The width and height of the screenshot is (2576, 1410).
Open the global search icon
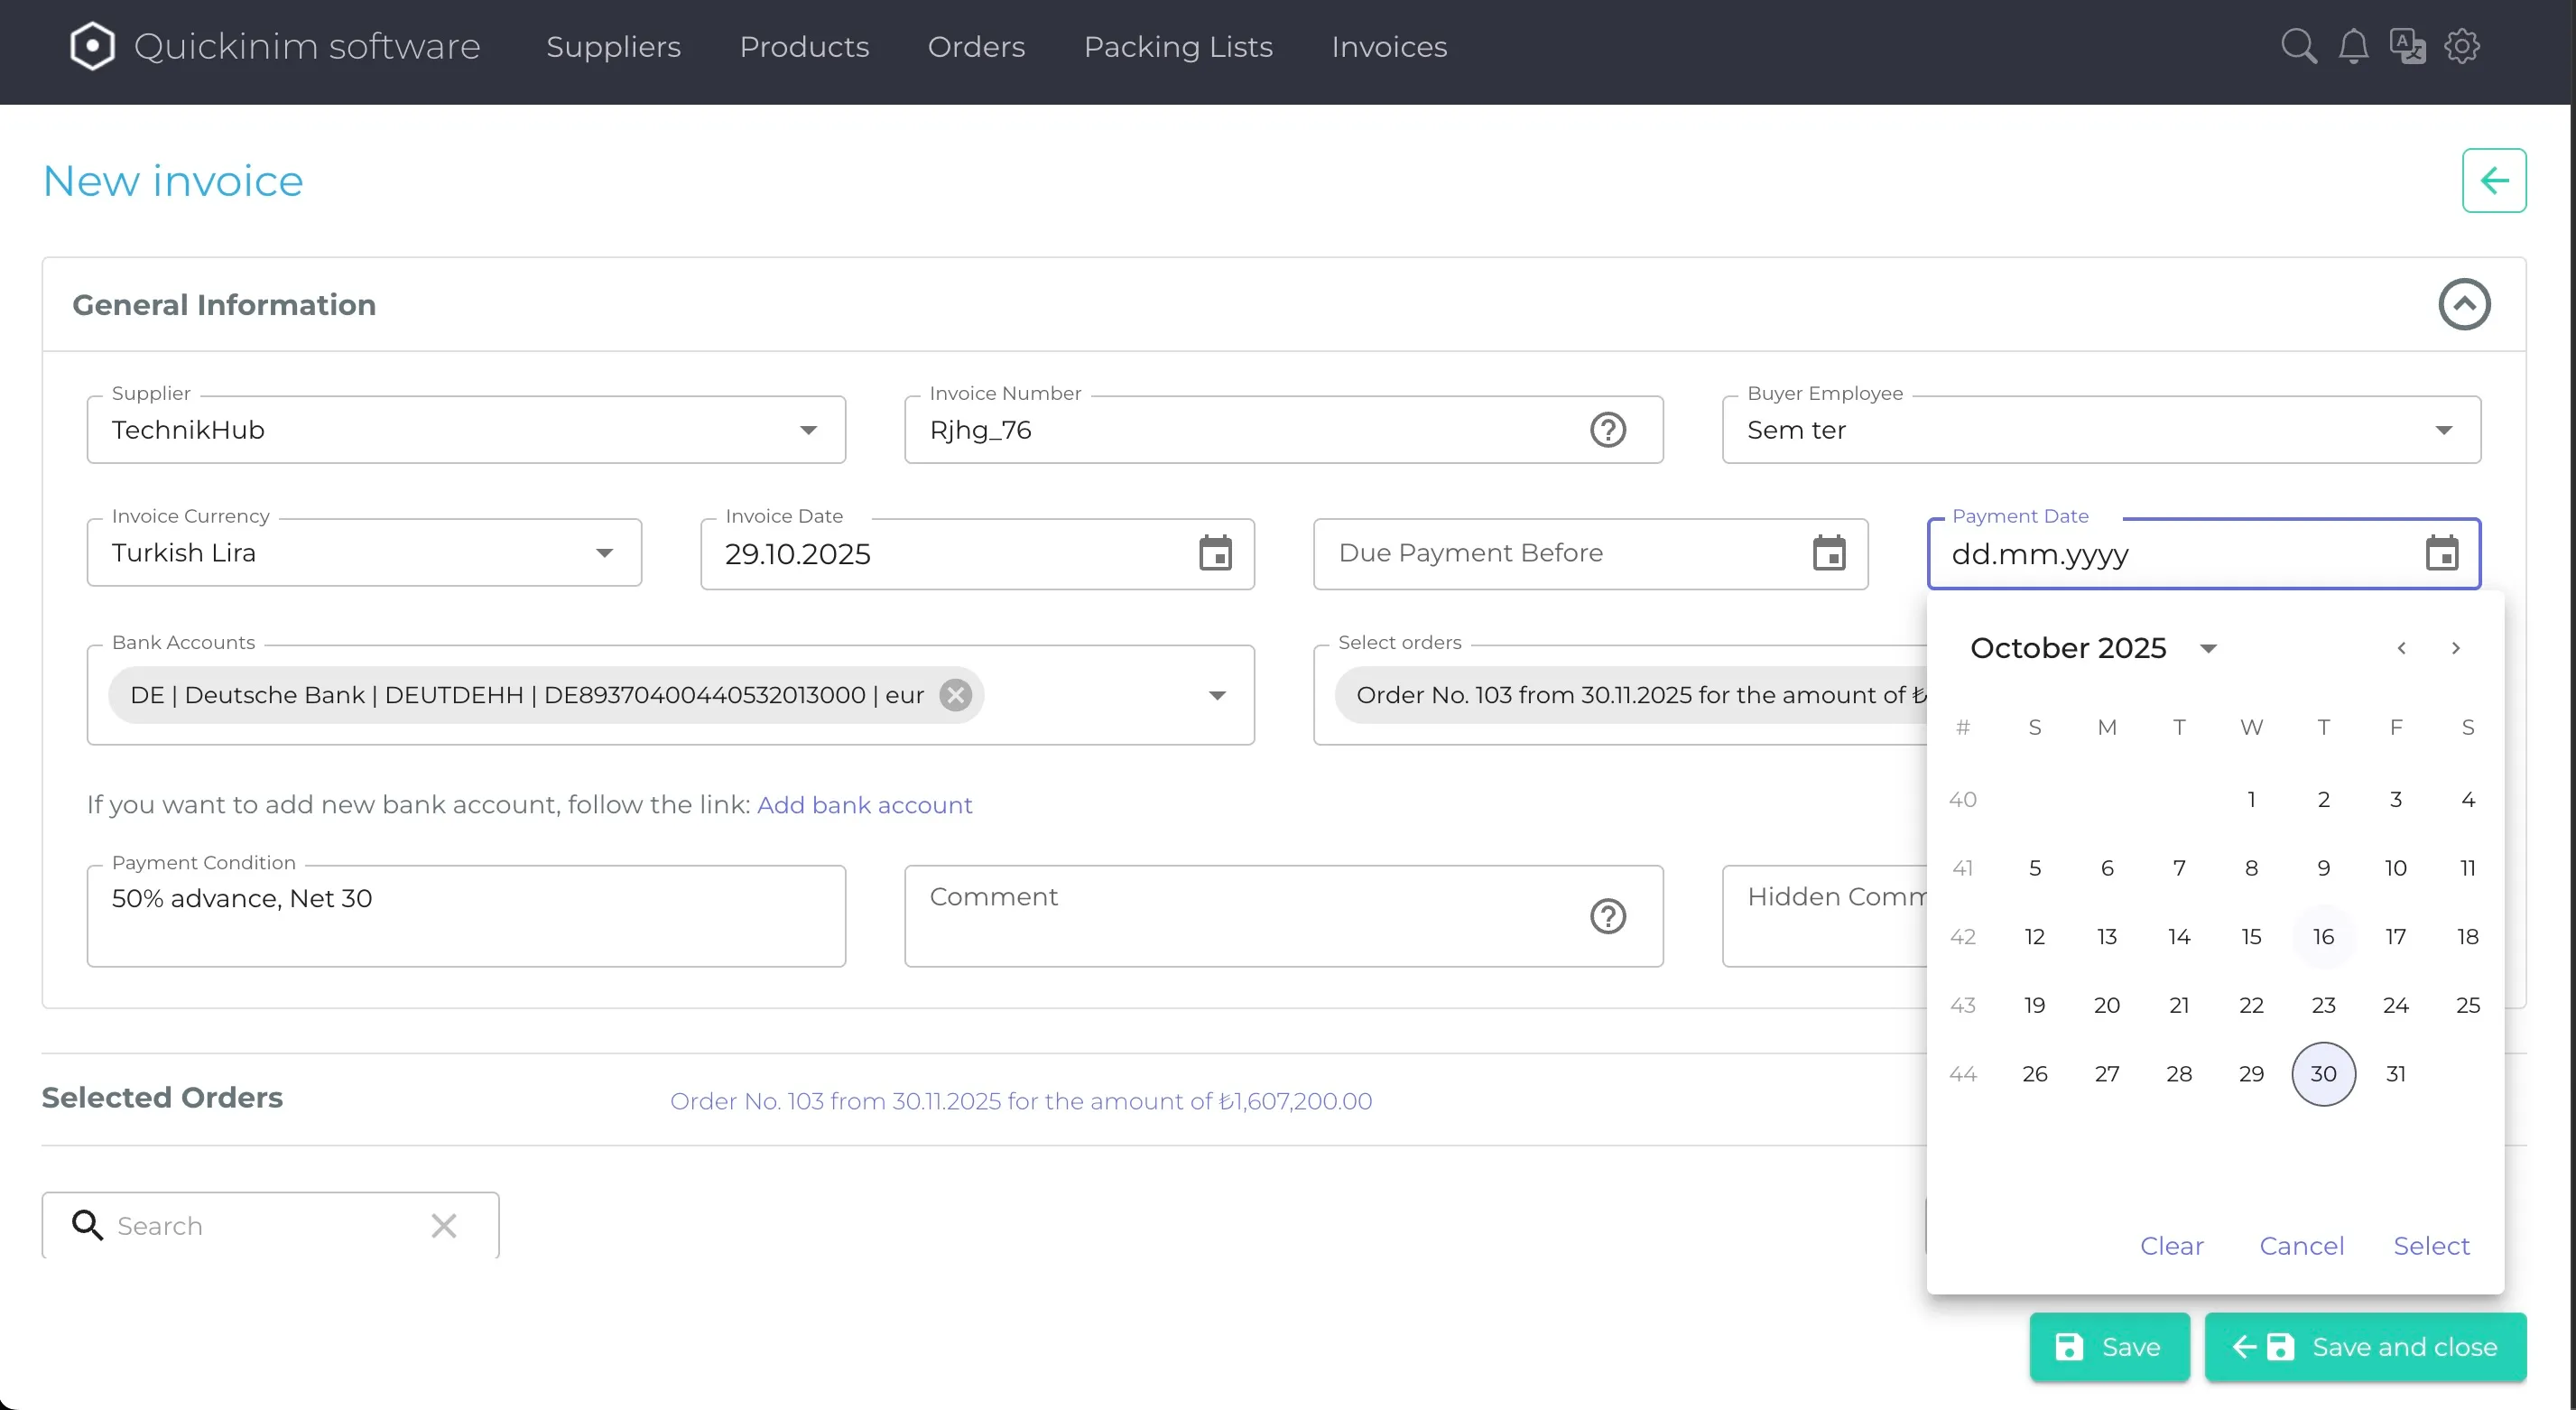click(x=2299, y=45)
